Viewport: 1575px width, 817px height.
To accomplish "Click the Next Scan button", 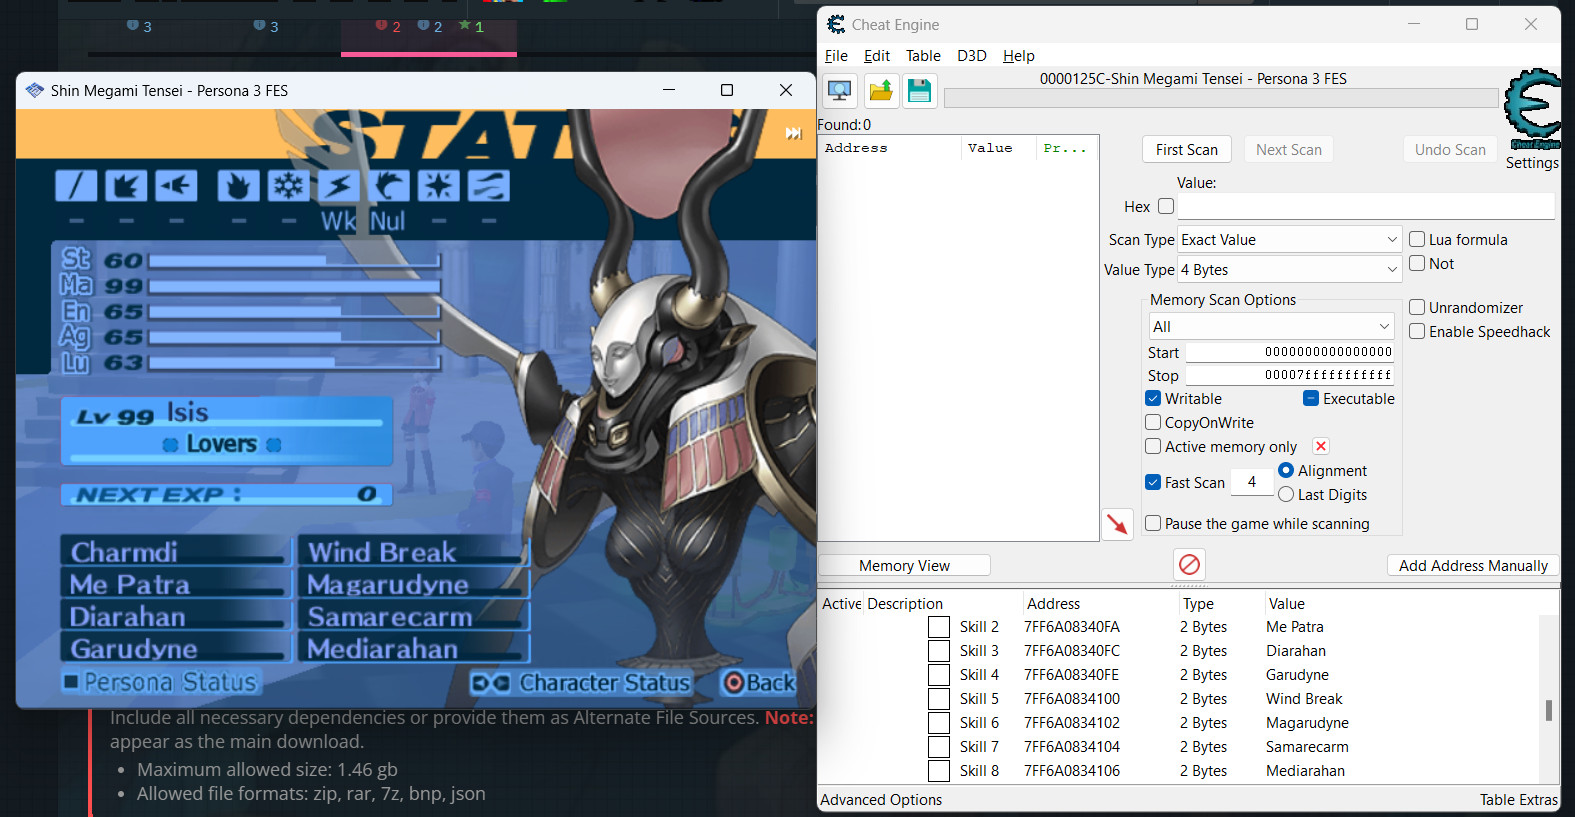I will click(1289, 150).
